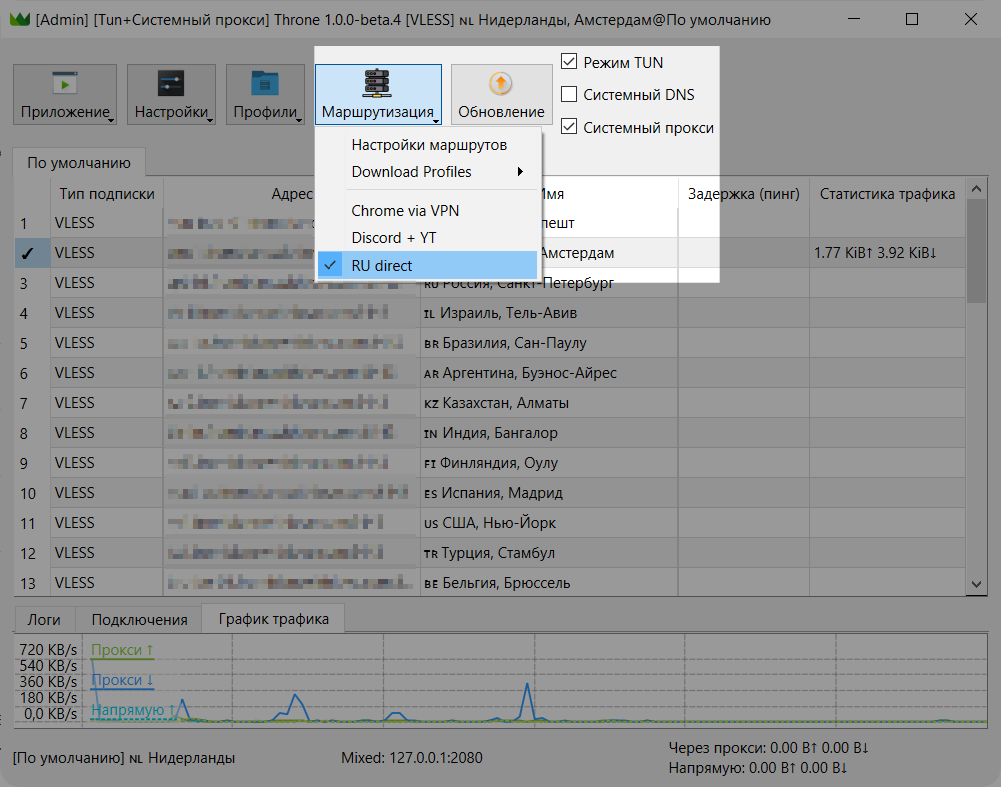Open the Приложение dropdown arrow
The width and height of the screenshot is (1001, 787).
[109, 119]
